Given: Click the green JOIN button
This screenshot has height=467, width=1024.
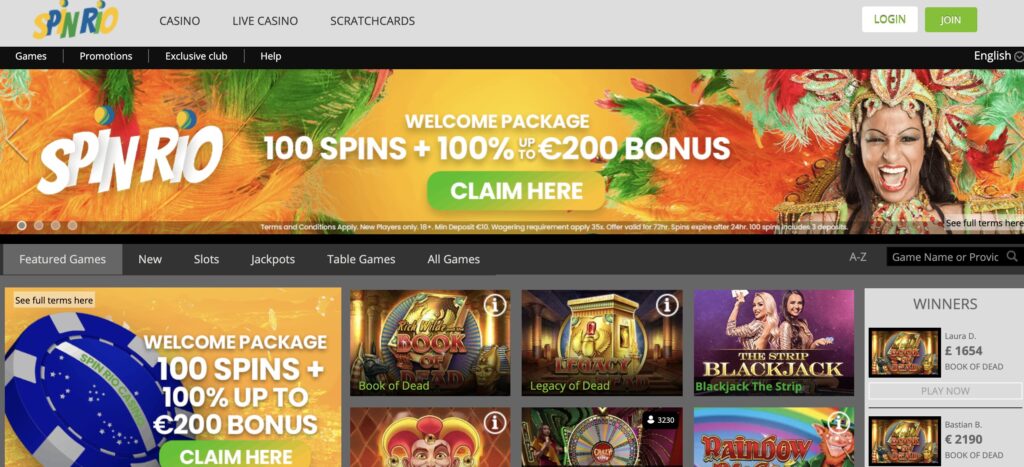Looking at the screenshot, I should [x=951, y=20].
